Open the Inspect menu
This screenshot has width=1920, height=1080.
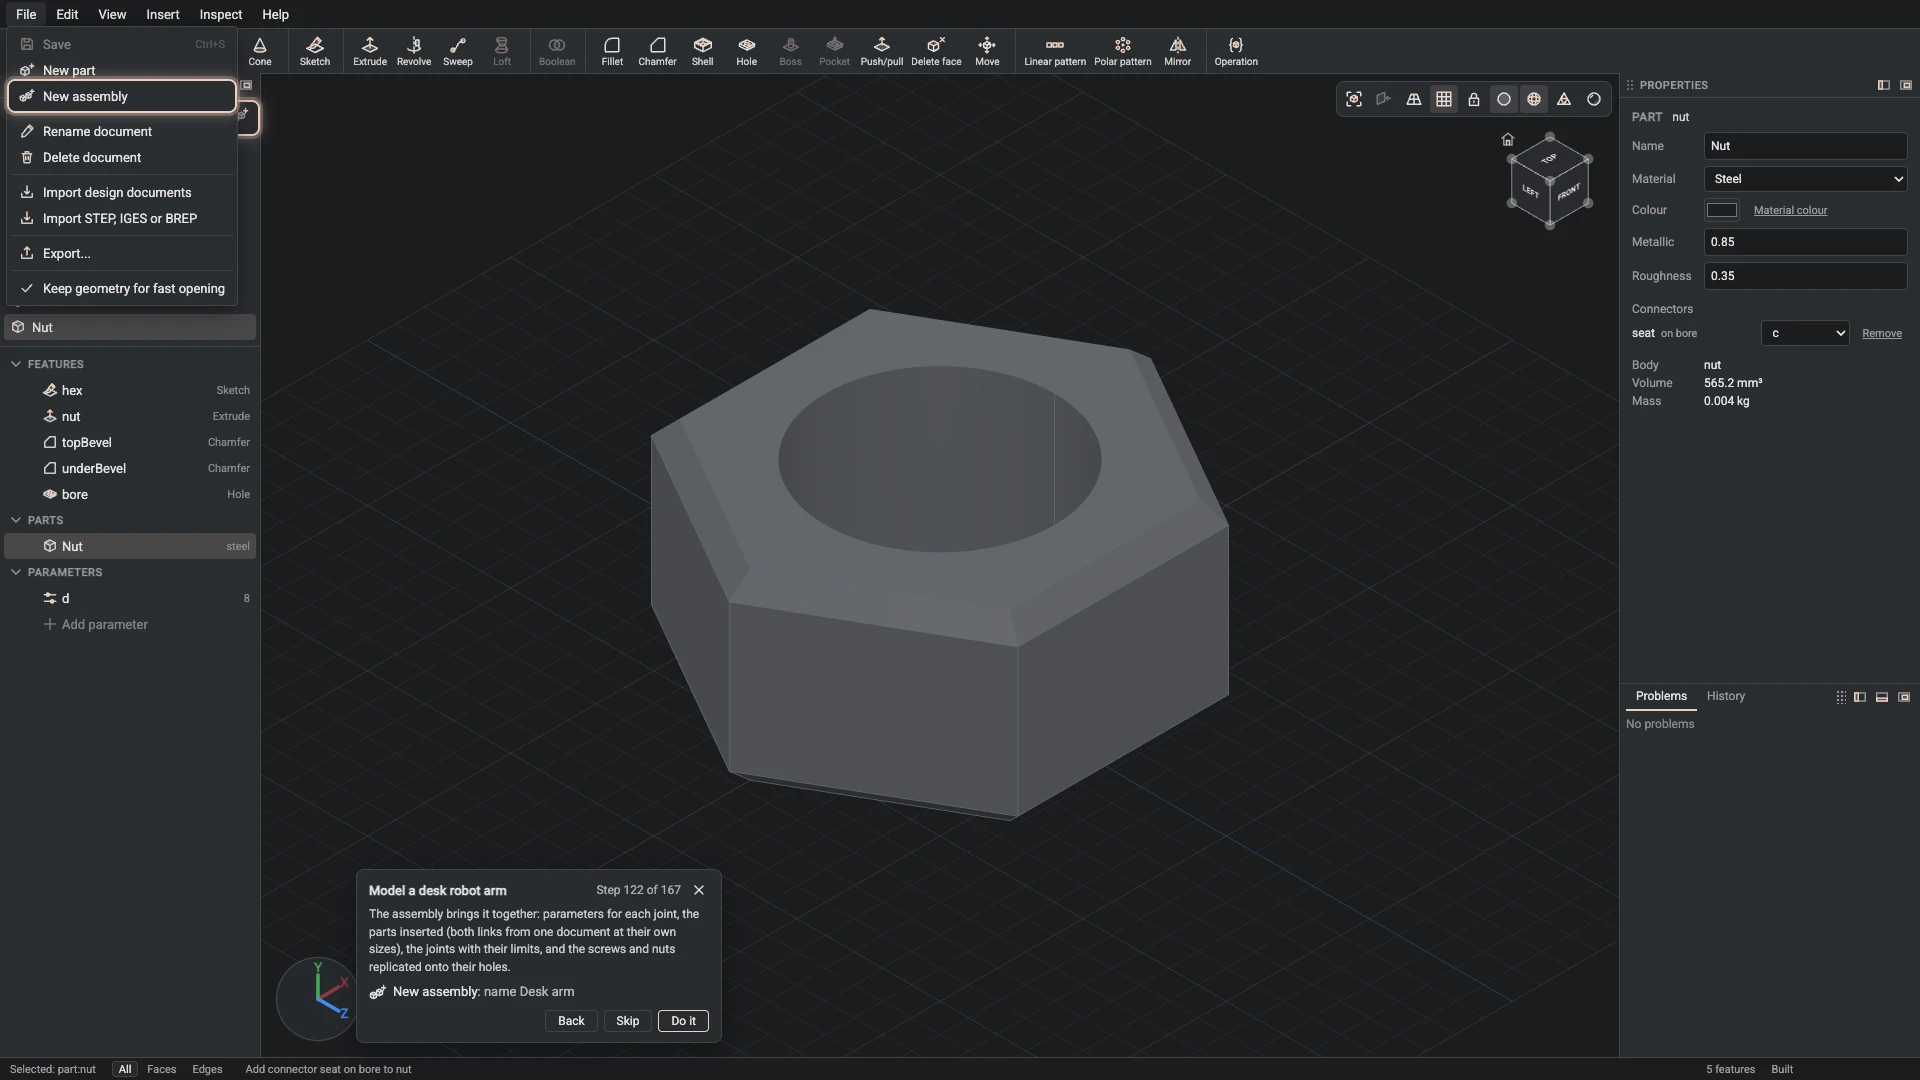pos(220,14)
